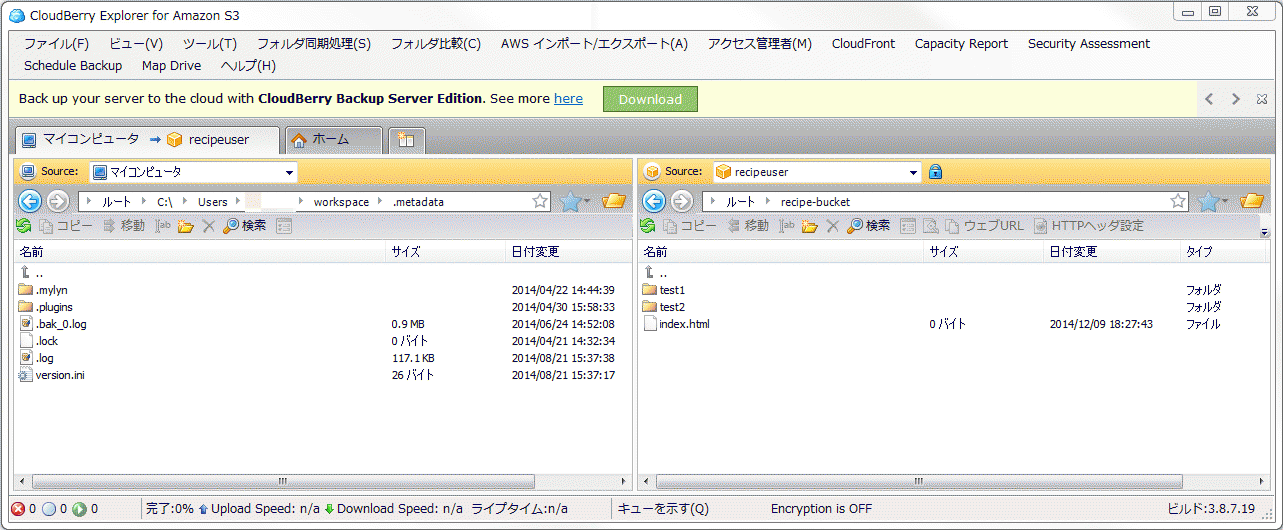
Task: Add the .metadata path to favorites via the outline star
Action: click(540, 201)
